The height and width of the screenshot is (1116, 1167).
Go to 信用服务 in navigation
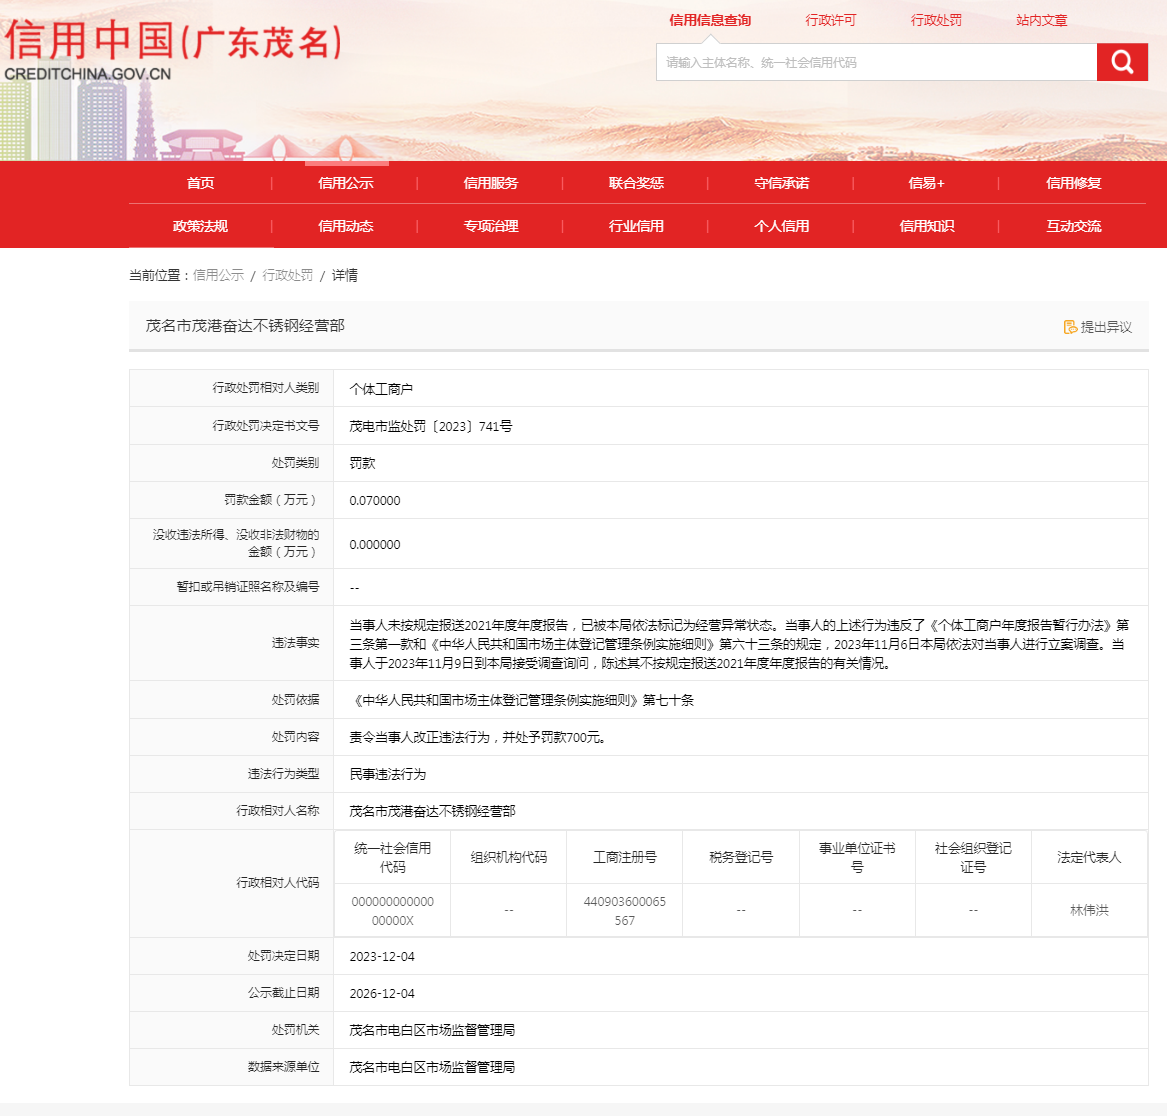point(491,183)
